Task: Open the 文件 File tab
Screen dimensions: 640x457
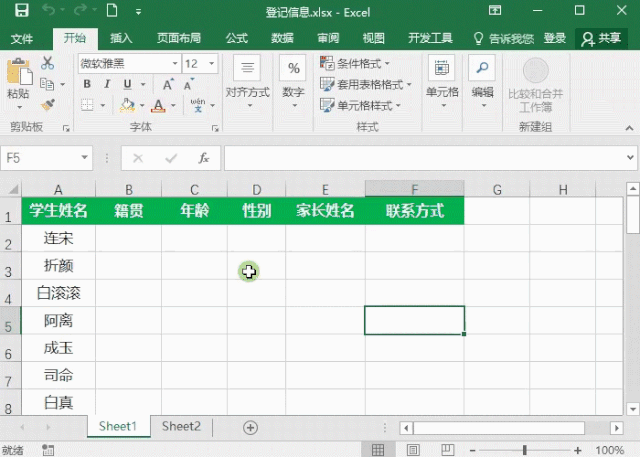Action: (22, 39)
